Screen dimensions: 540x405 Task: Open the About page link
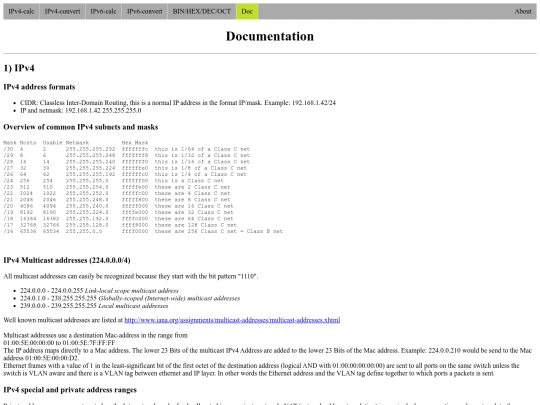pos(523,11)
